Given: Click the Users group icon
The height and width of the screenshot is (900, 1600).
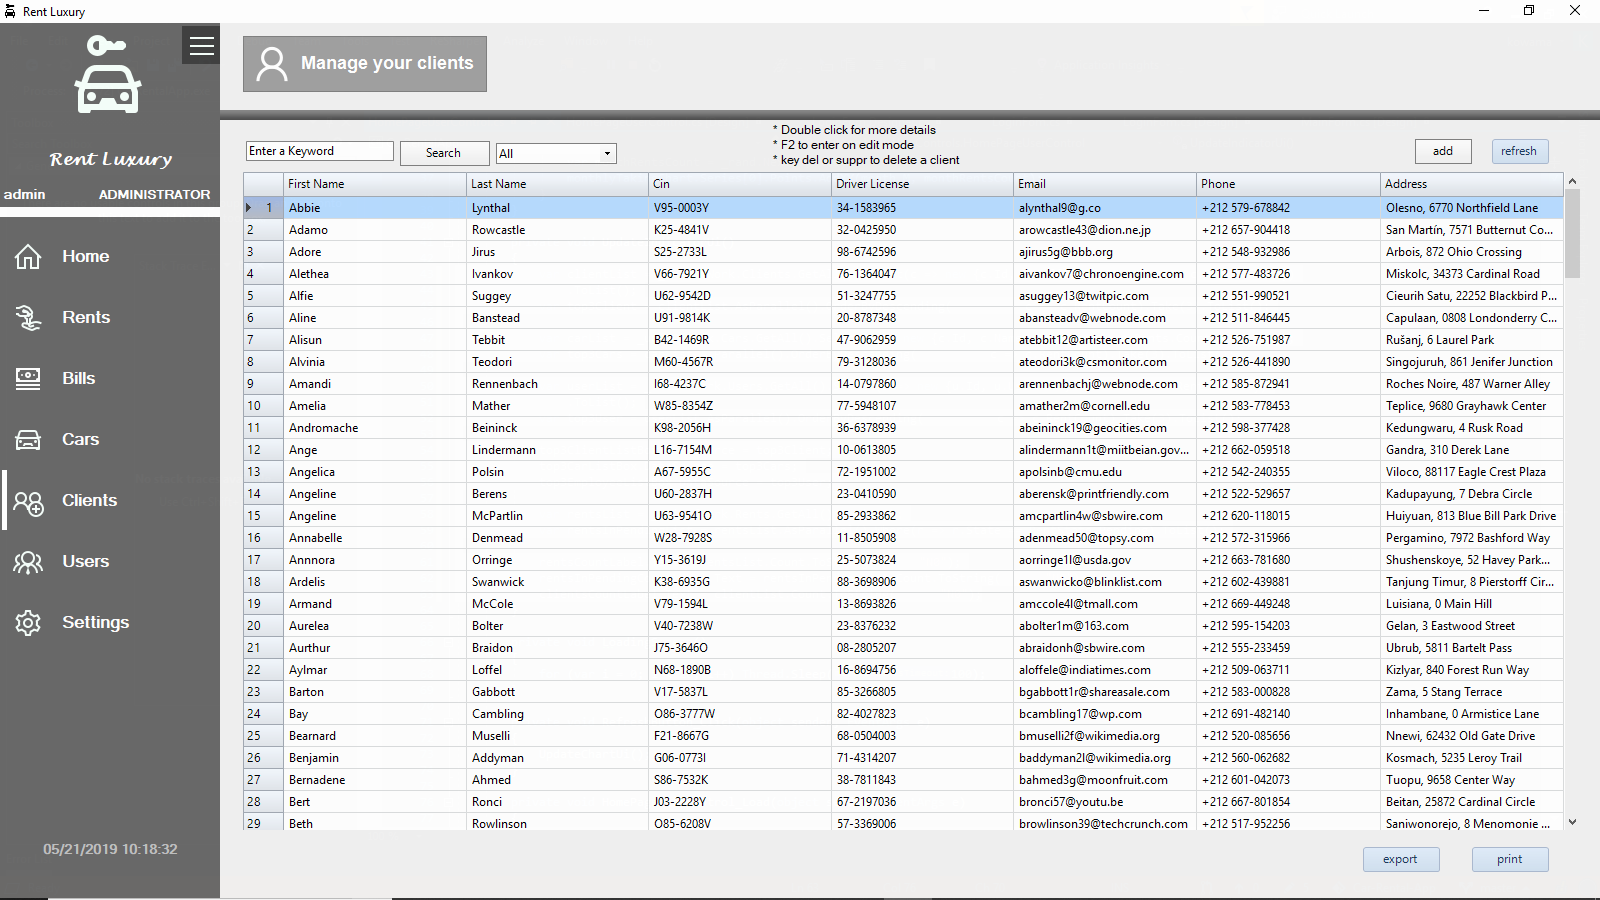Looking at the screenshot, I should pyautogui.click(x=28, y=562).
